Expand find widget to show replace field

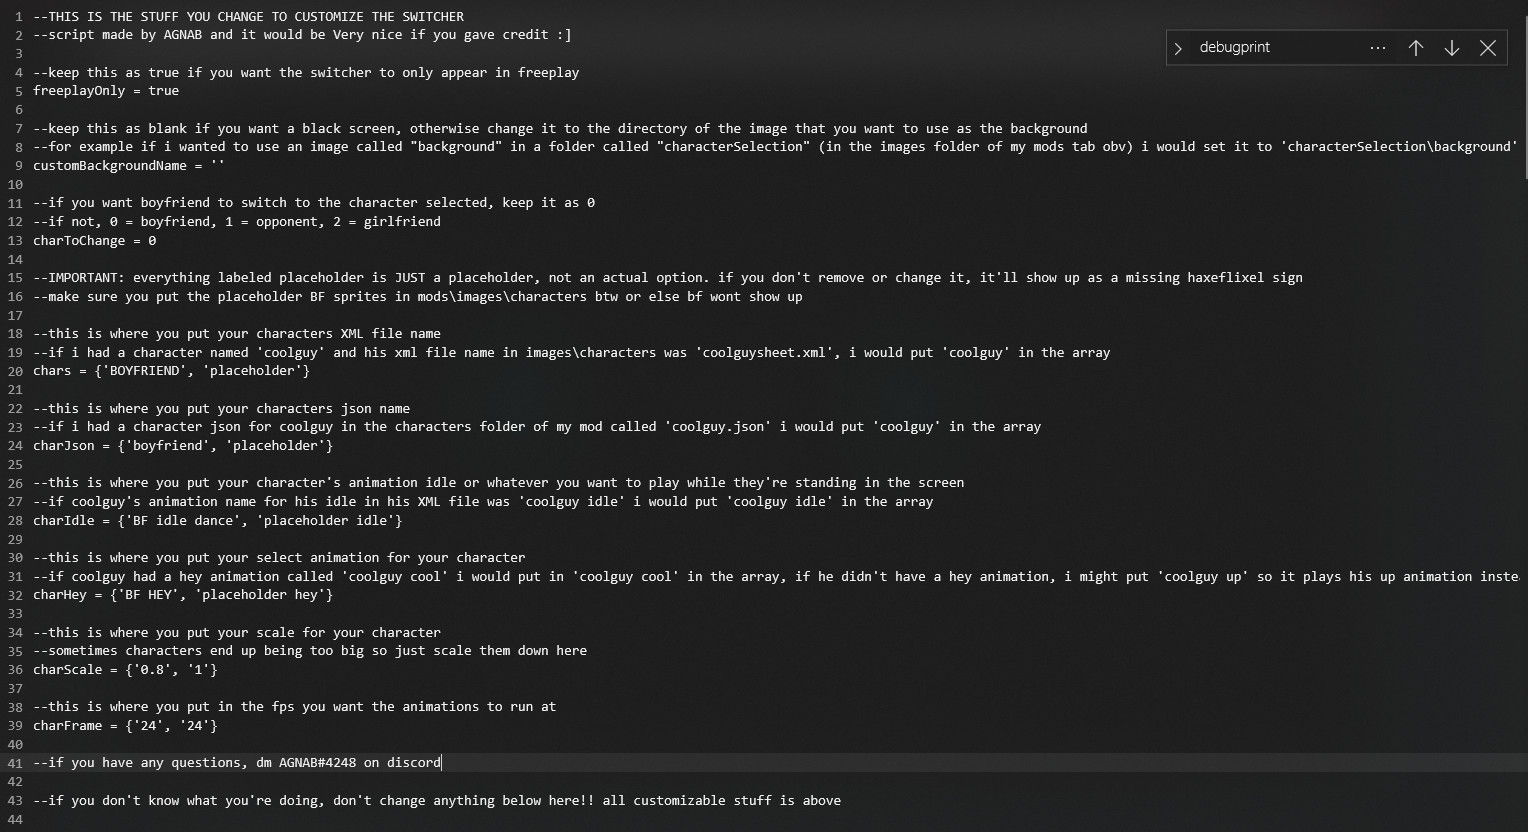(1179, 47)
